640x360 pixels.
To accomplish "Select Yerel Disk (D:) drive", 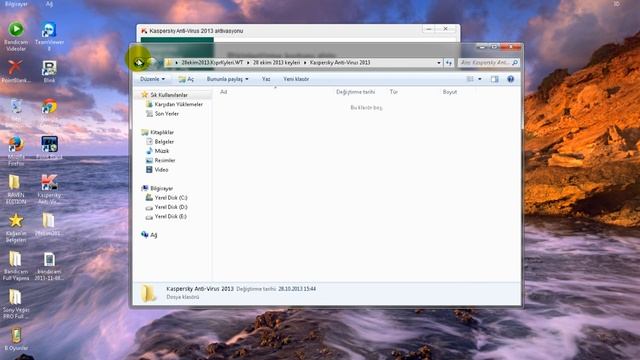I will click(167, 207).
